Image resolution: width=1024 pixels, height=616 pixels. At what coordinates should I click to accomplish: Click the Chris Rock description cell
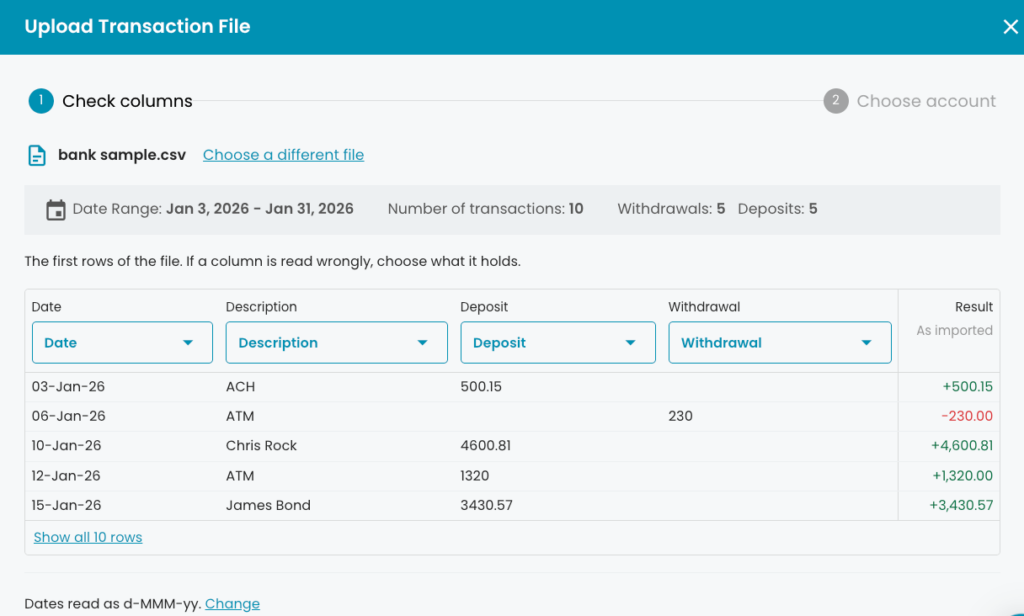(x=261, y=446)
